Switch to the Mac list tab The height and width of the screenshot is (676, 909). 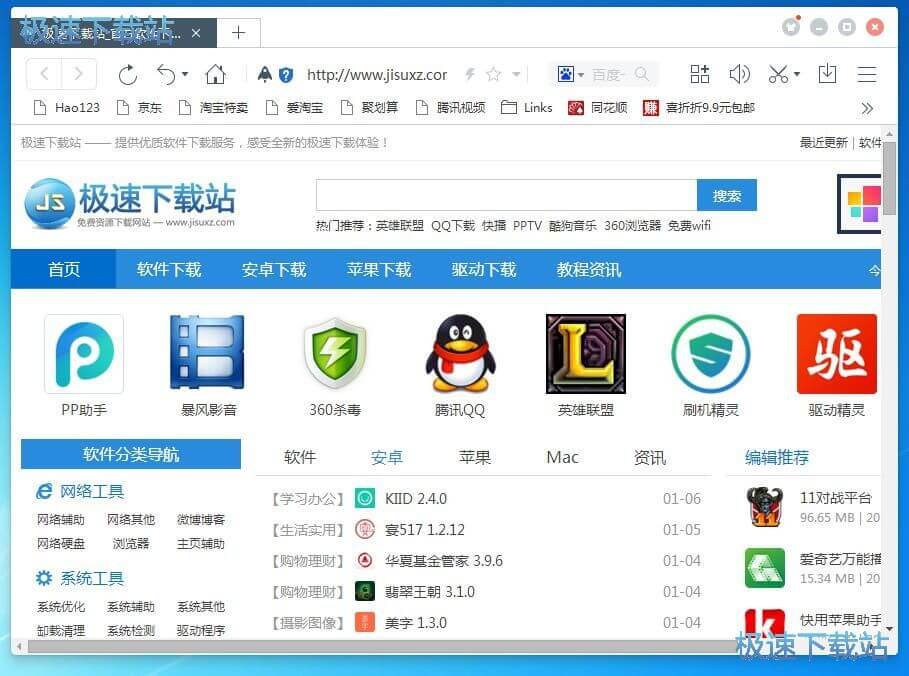[562, 457]
